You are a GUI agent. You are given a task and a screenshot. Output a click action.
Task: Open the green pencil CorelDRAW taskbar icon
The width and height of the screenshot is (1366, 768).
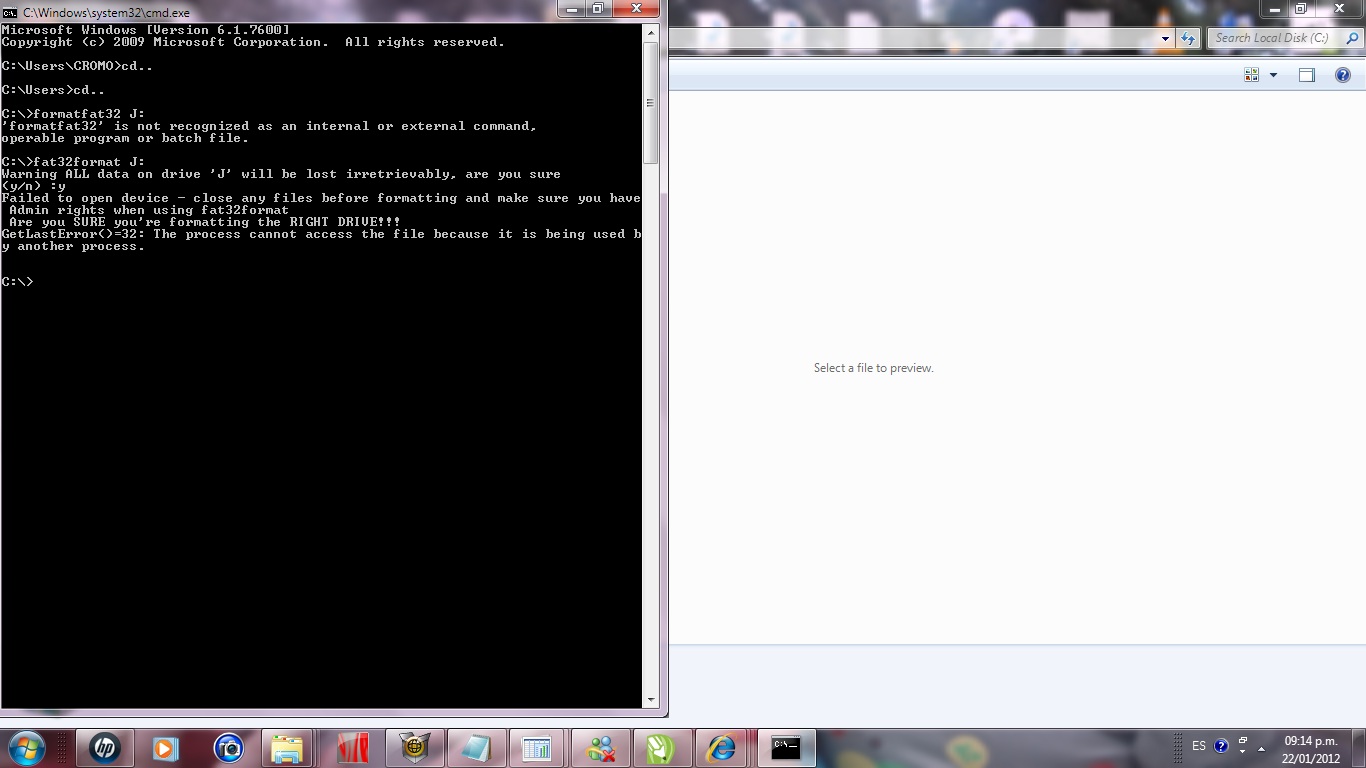click(662, 747)
